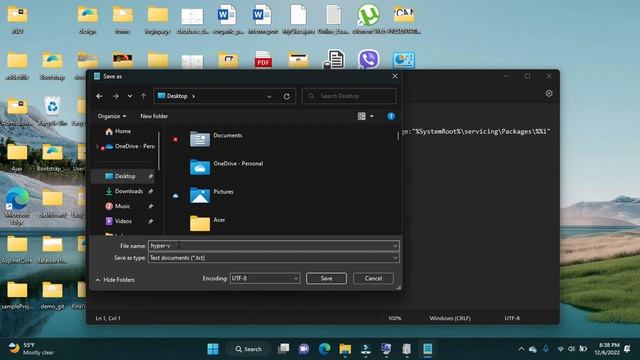Open Task View on the taskbar

pos(283,349)
